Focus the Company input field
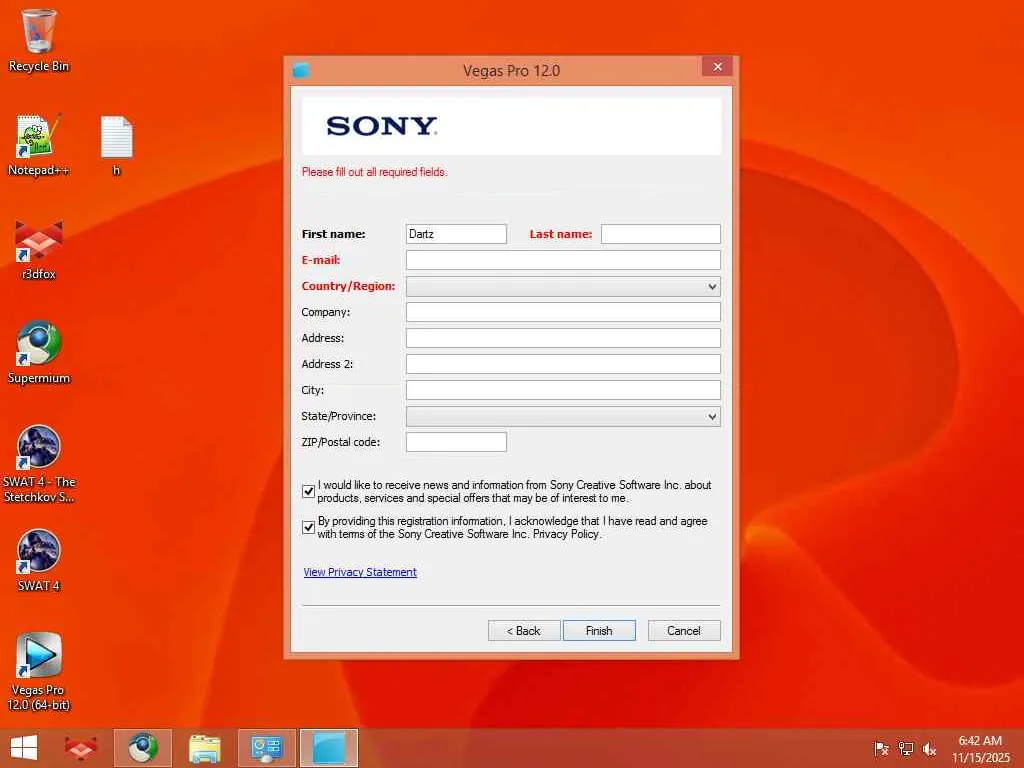The width and height of the screenshot is (1024, 768). point(563,312)
